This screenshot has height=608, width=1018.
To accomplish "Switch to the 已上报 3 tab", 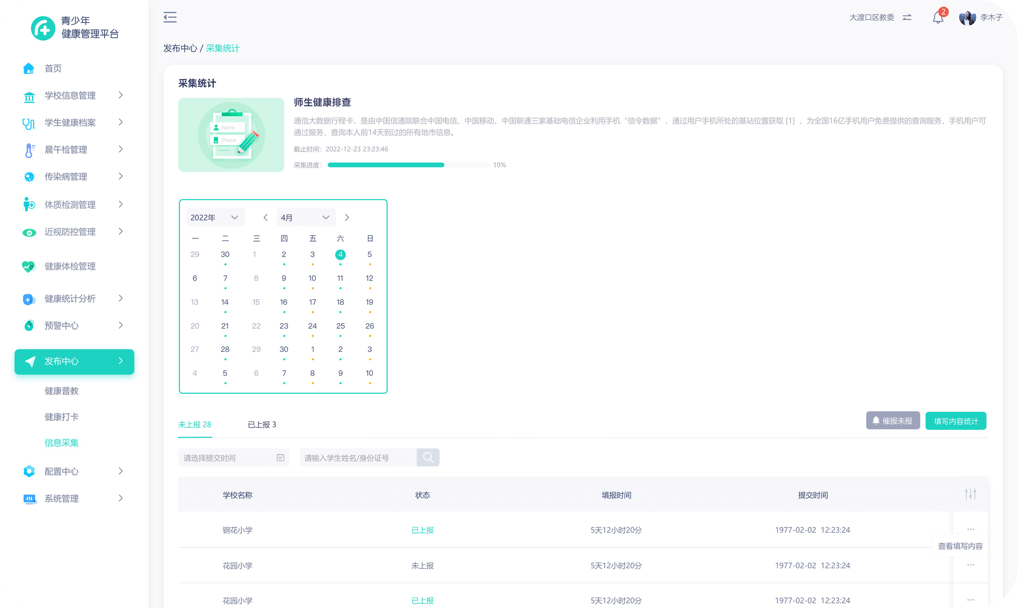I will [262, 424].
